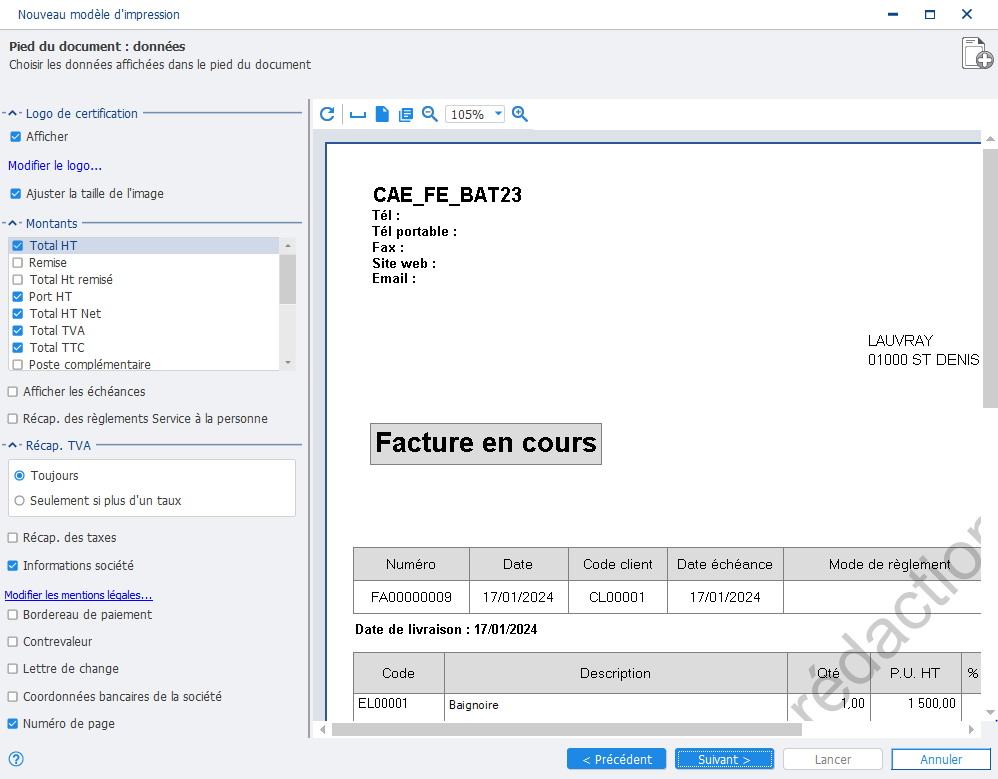This screenshot has height=779, width=998.
Task: Enable Coordonnées bancaires de la société
Action: [13, 697]
